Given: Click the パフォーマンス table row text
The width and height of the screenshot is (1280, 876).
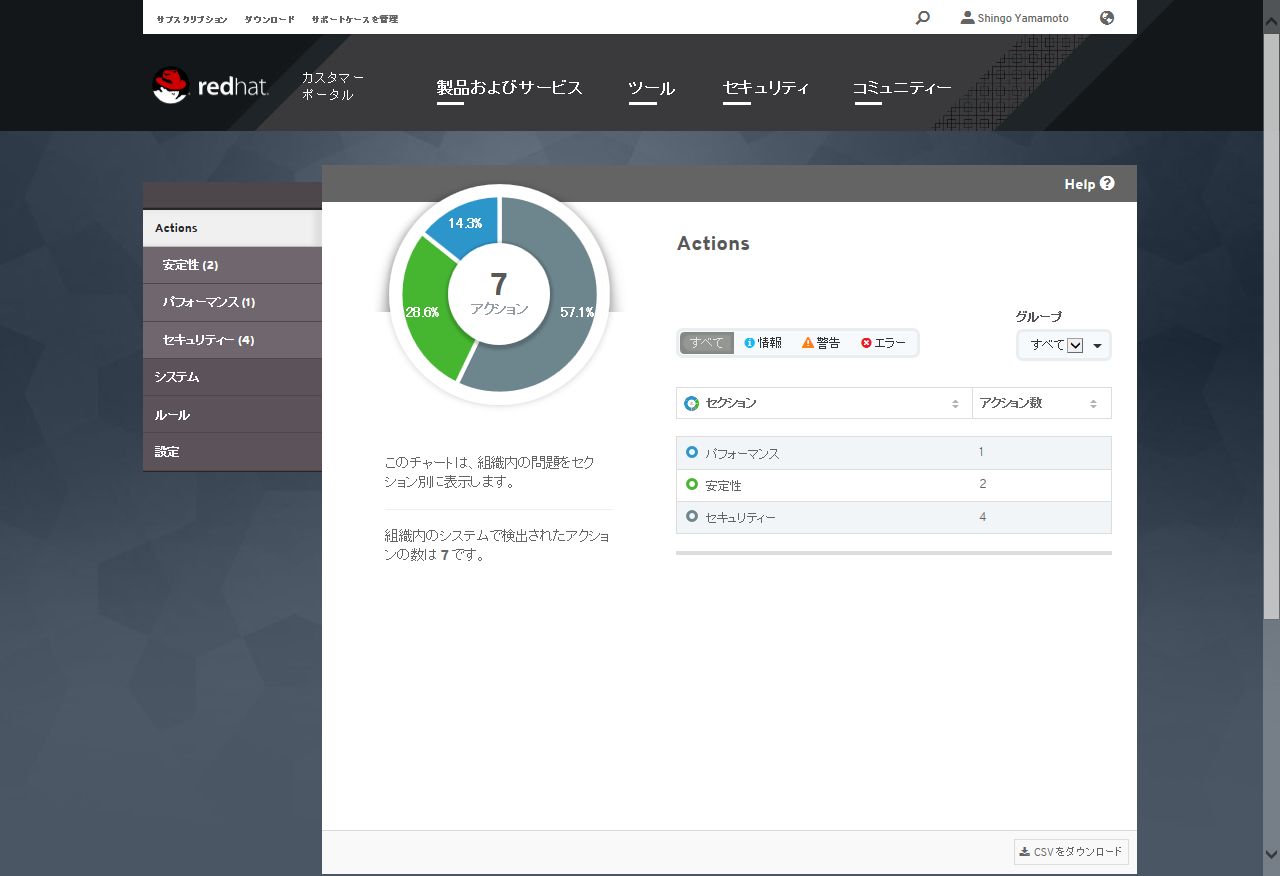Looking at the screenshot, I should click(742, 454).
